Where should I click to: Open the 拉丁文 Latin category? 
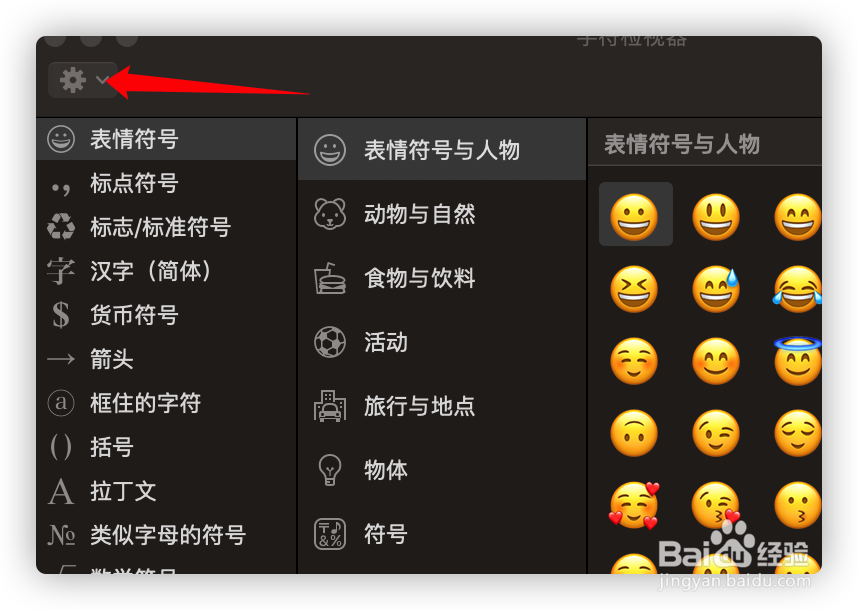point(166,491)
